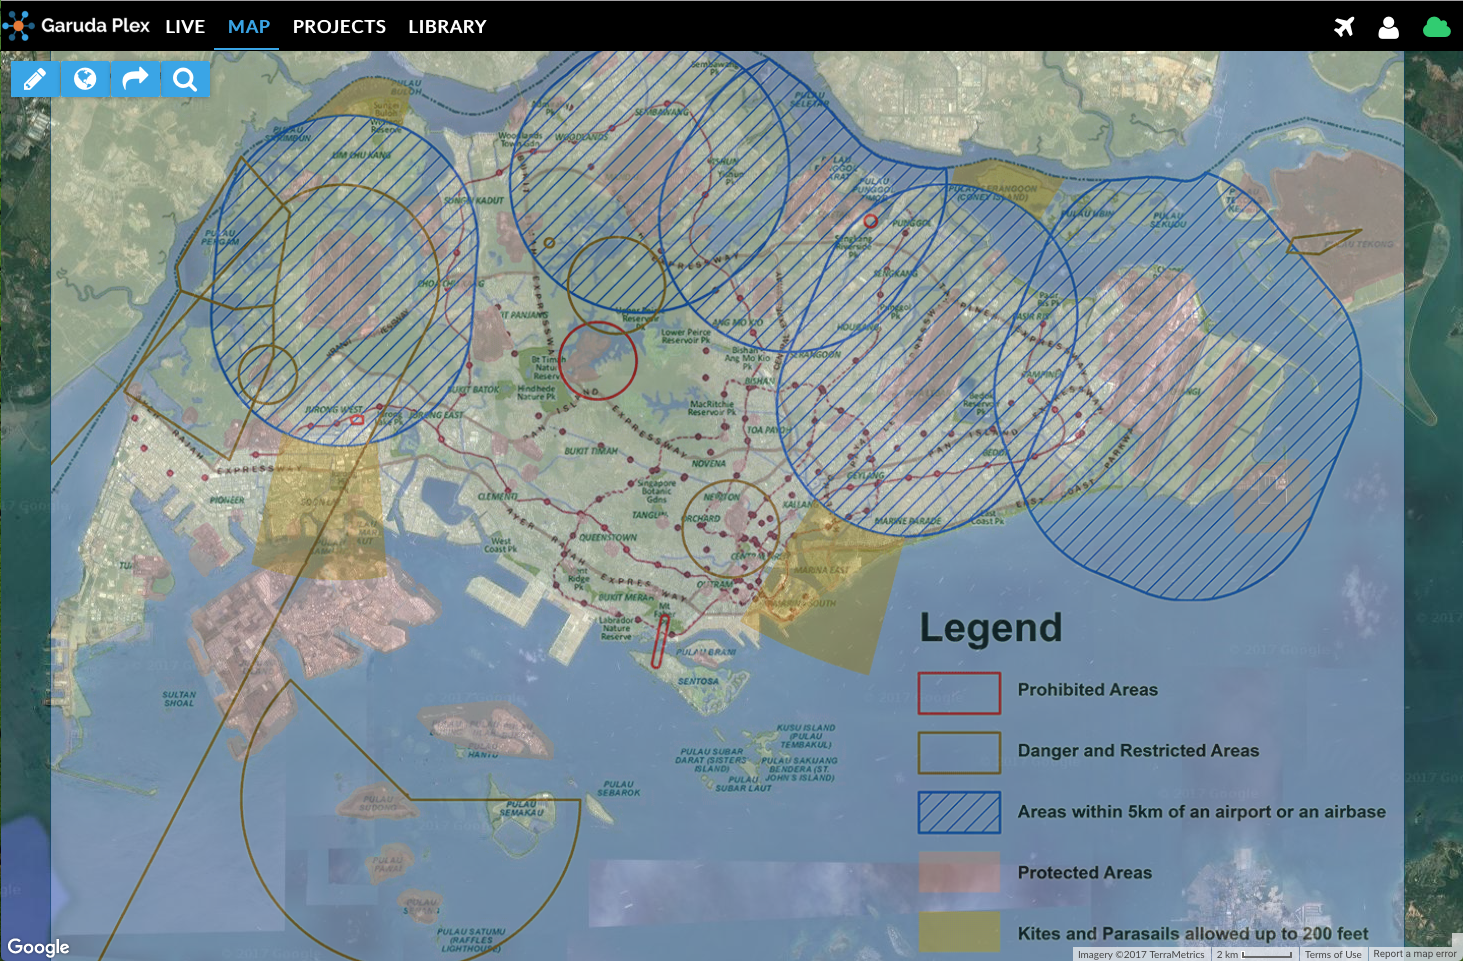Image resolution: width=1463 pixels, height=961 pixels.
Task: Click the PIONEER map label
Action: [227, 499]
